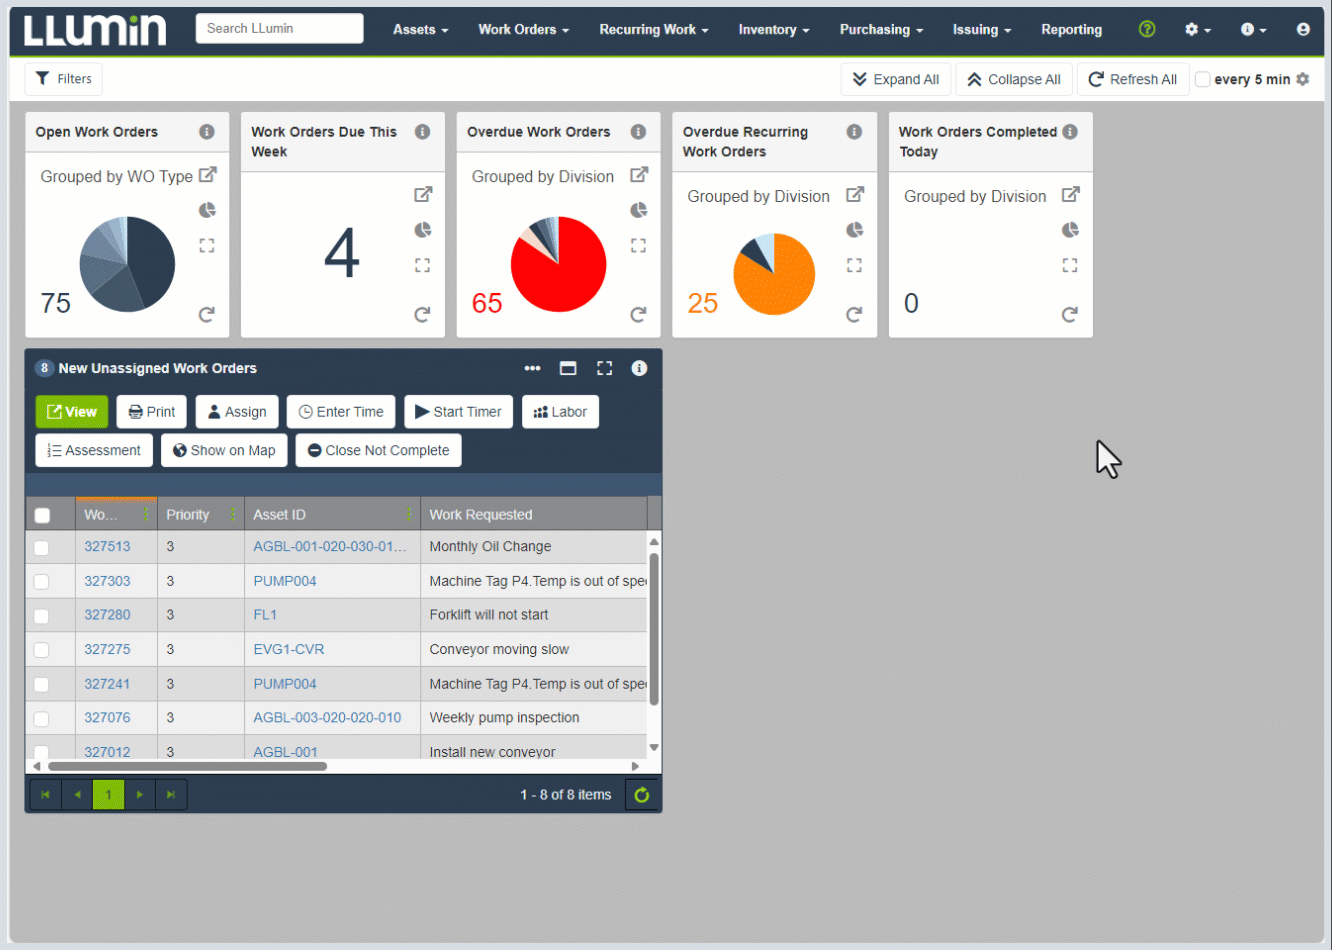Open the ellipsis menu on Unassigned Work Orders panel

tap(532, 368)
